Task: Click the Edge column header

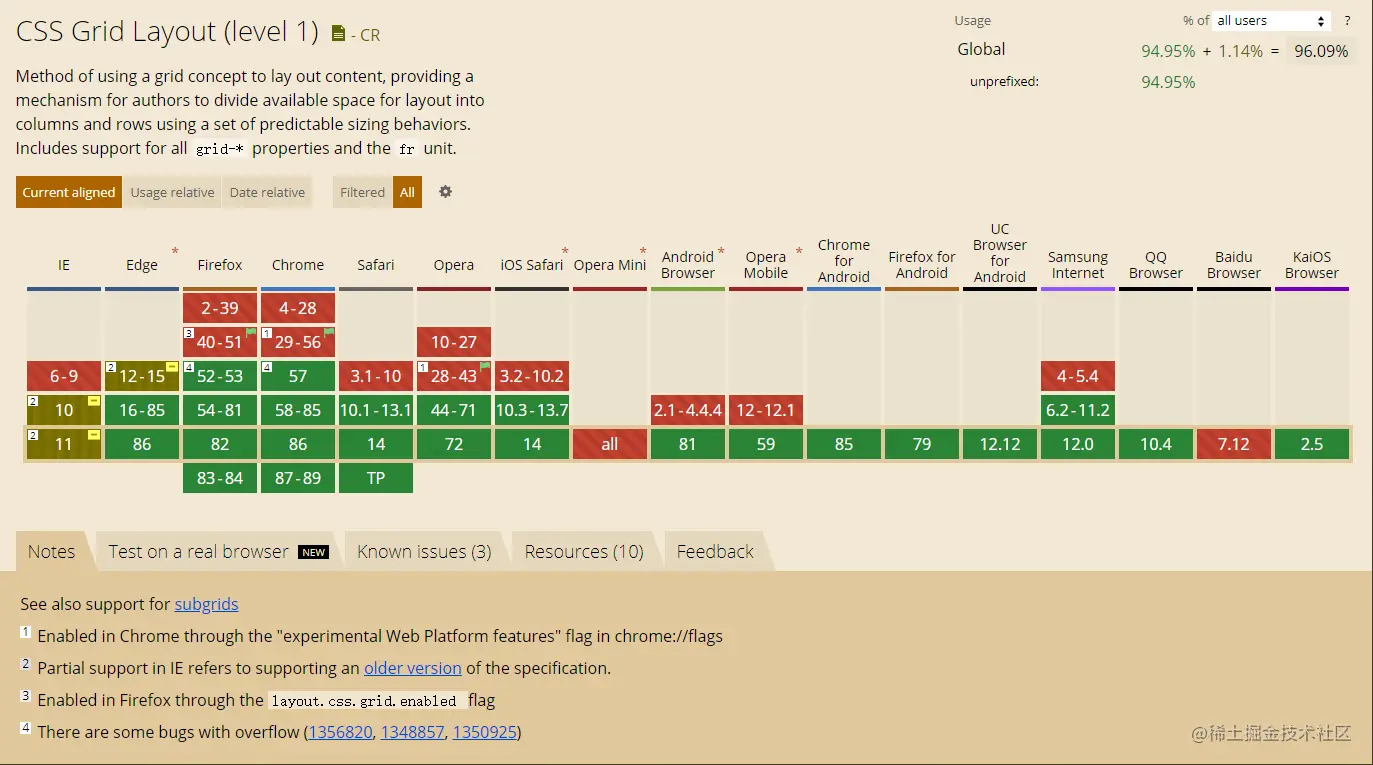Action: pos(142,265)
